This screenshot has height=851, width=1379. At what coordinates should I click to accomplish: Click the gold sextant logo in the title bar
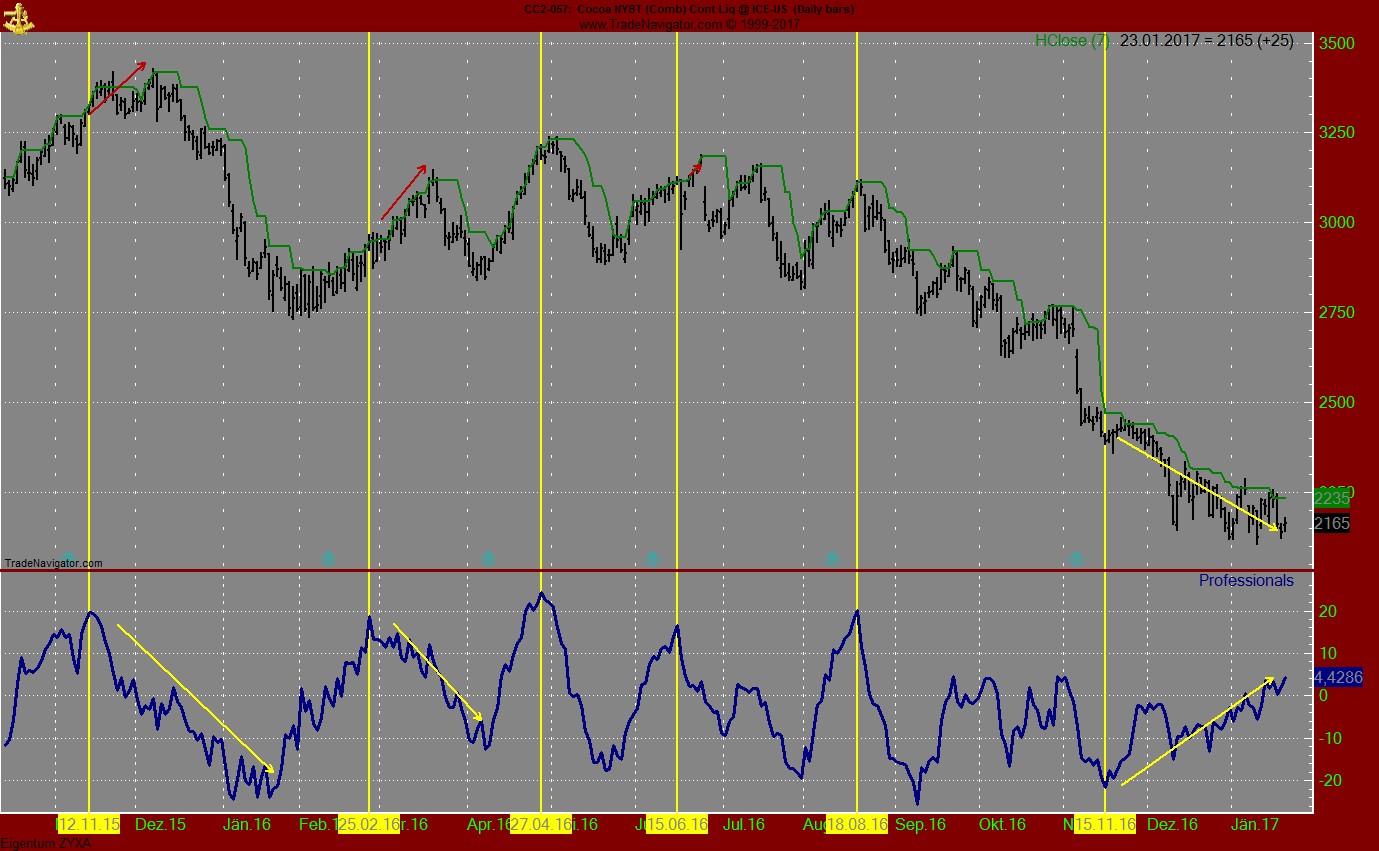tap(20, 17)
